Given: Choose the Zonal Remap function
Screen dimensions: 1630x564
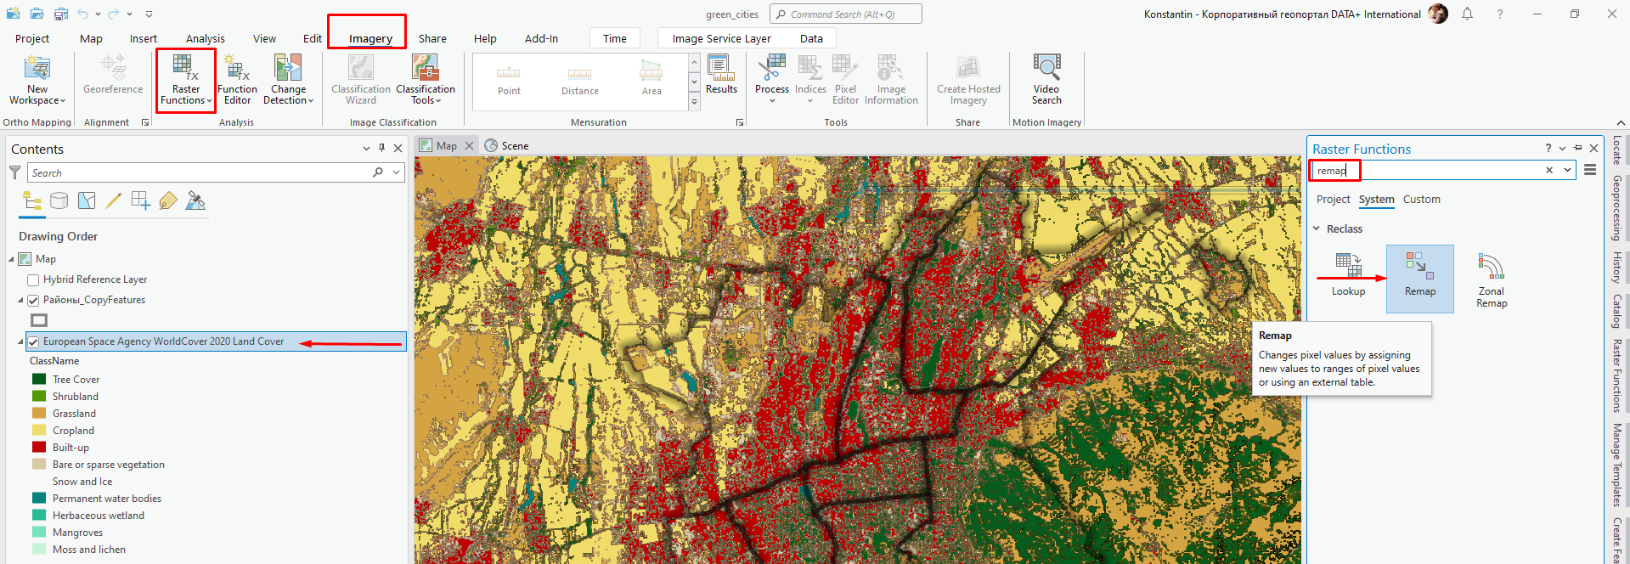Looking at the screenshot, I should coord(1491,280).
